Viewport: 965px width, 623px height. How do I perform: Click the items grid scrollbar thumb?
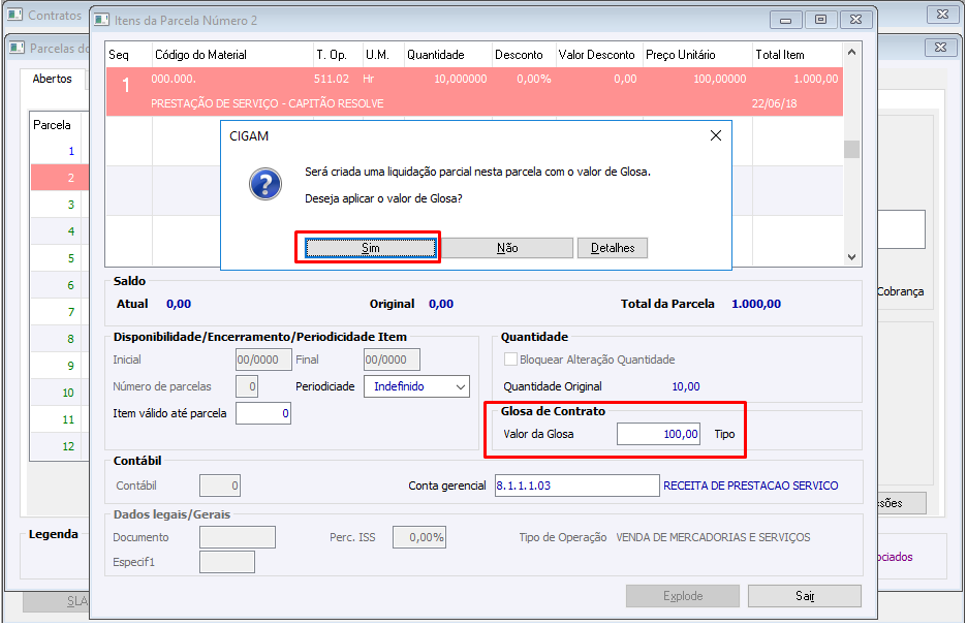point(852,149)
